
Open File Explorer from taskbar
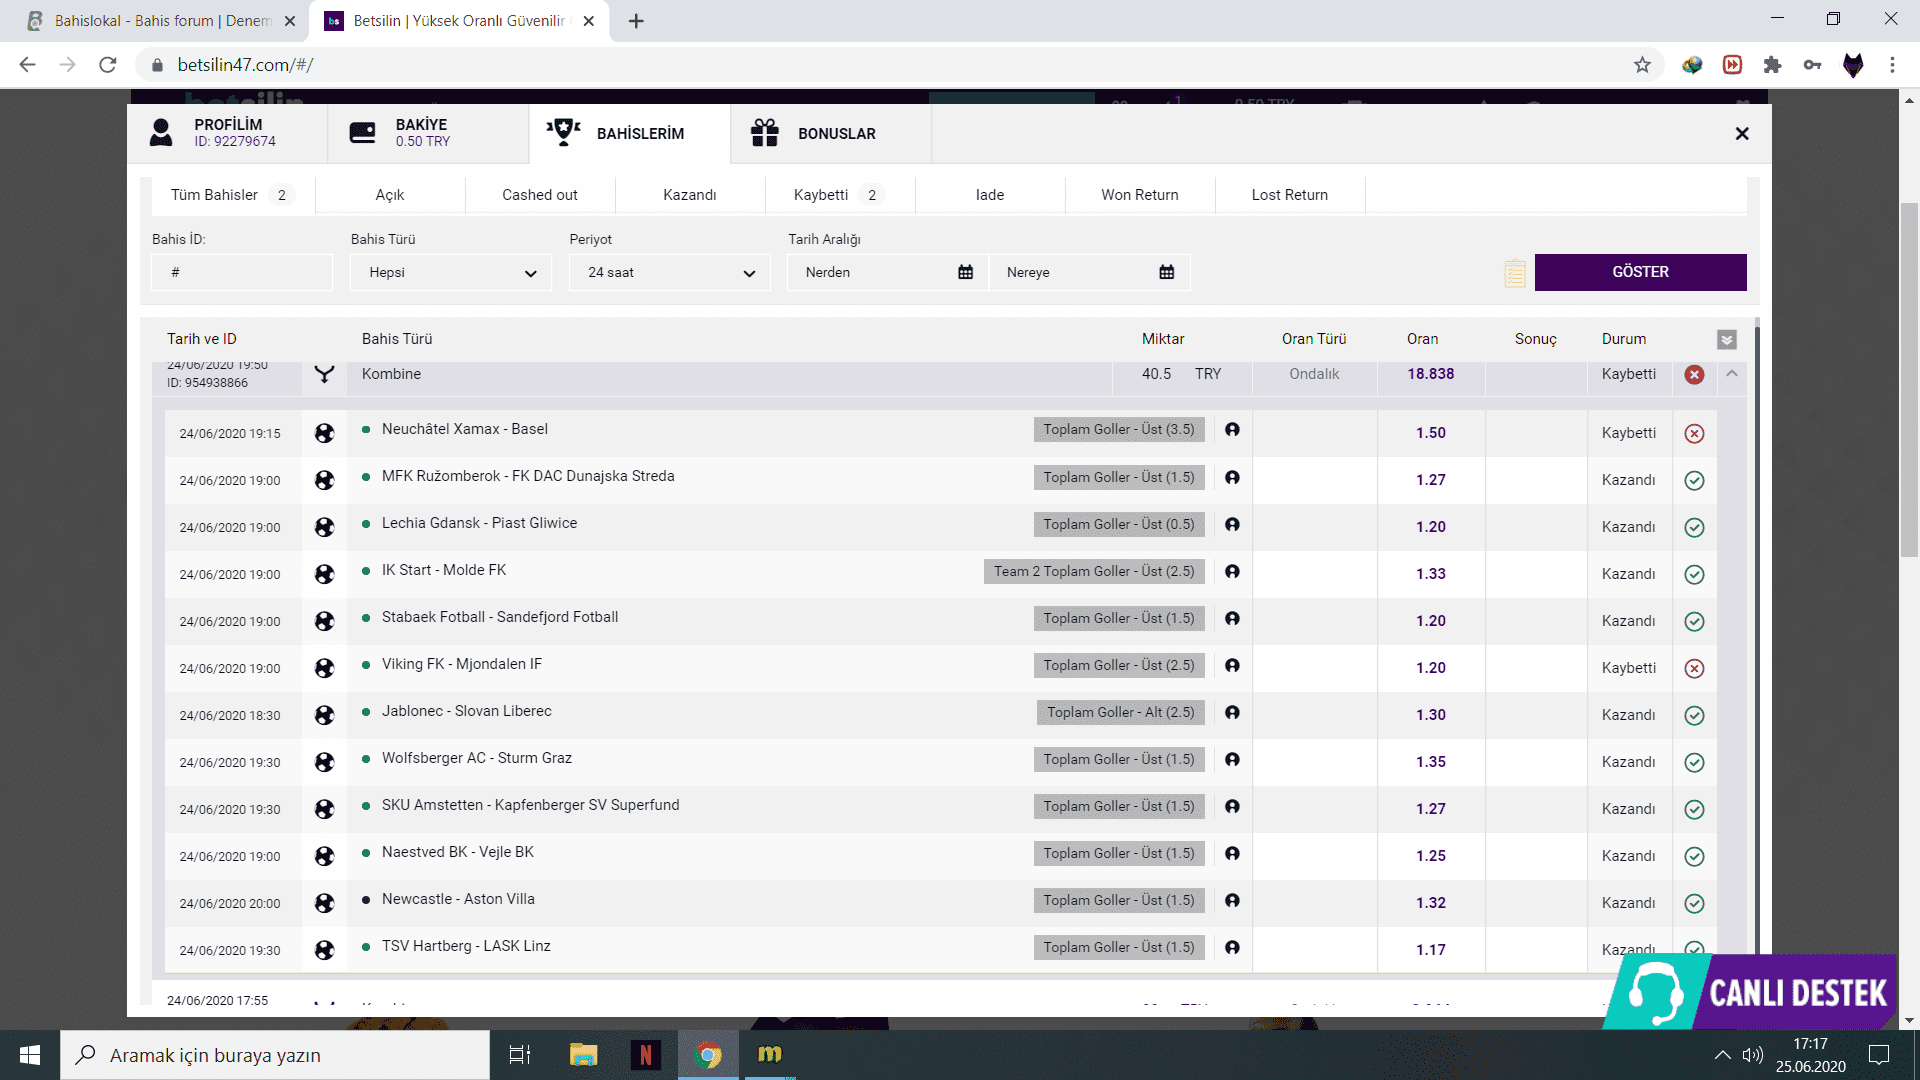(x=583, y=1055)
